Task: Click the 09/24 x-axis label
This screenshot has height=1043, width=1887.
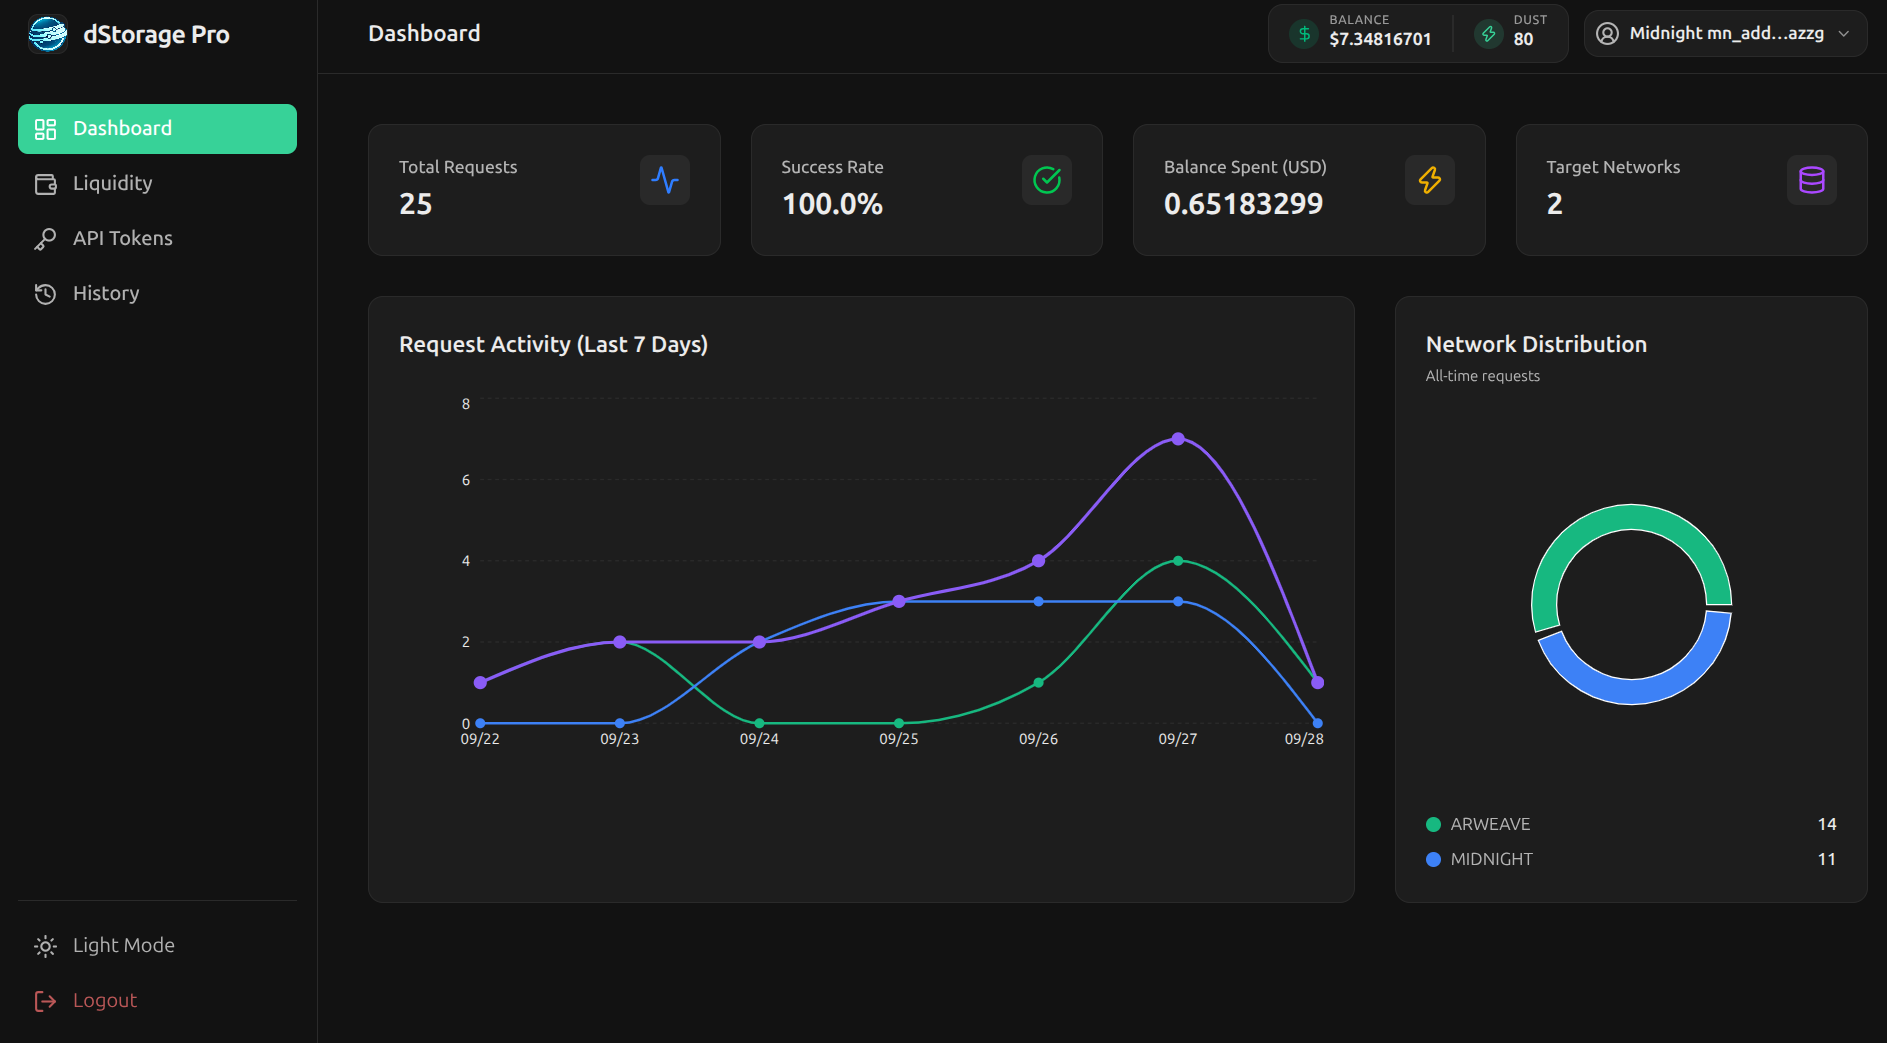Action: tap(759, 739)
